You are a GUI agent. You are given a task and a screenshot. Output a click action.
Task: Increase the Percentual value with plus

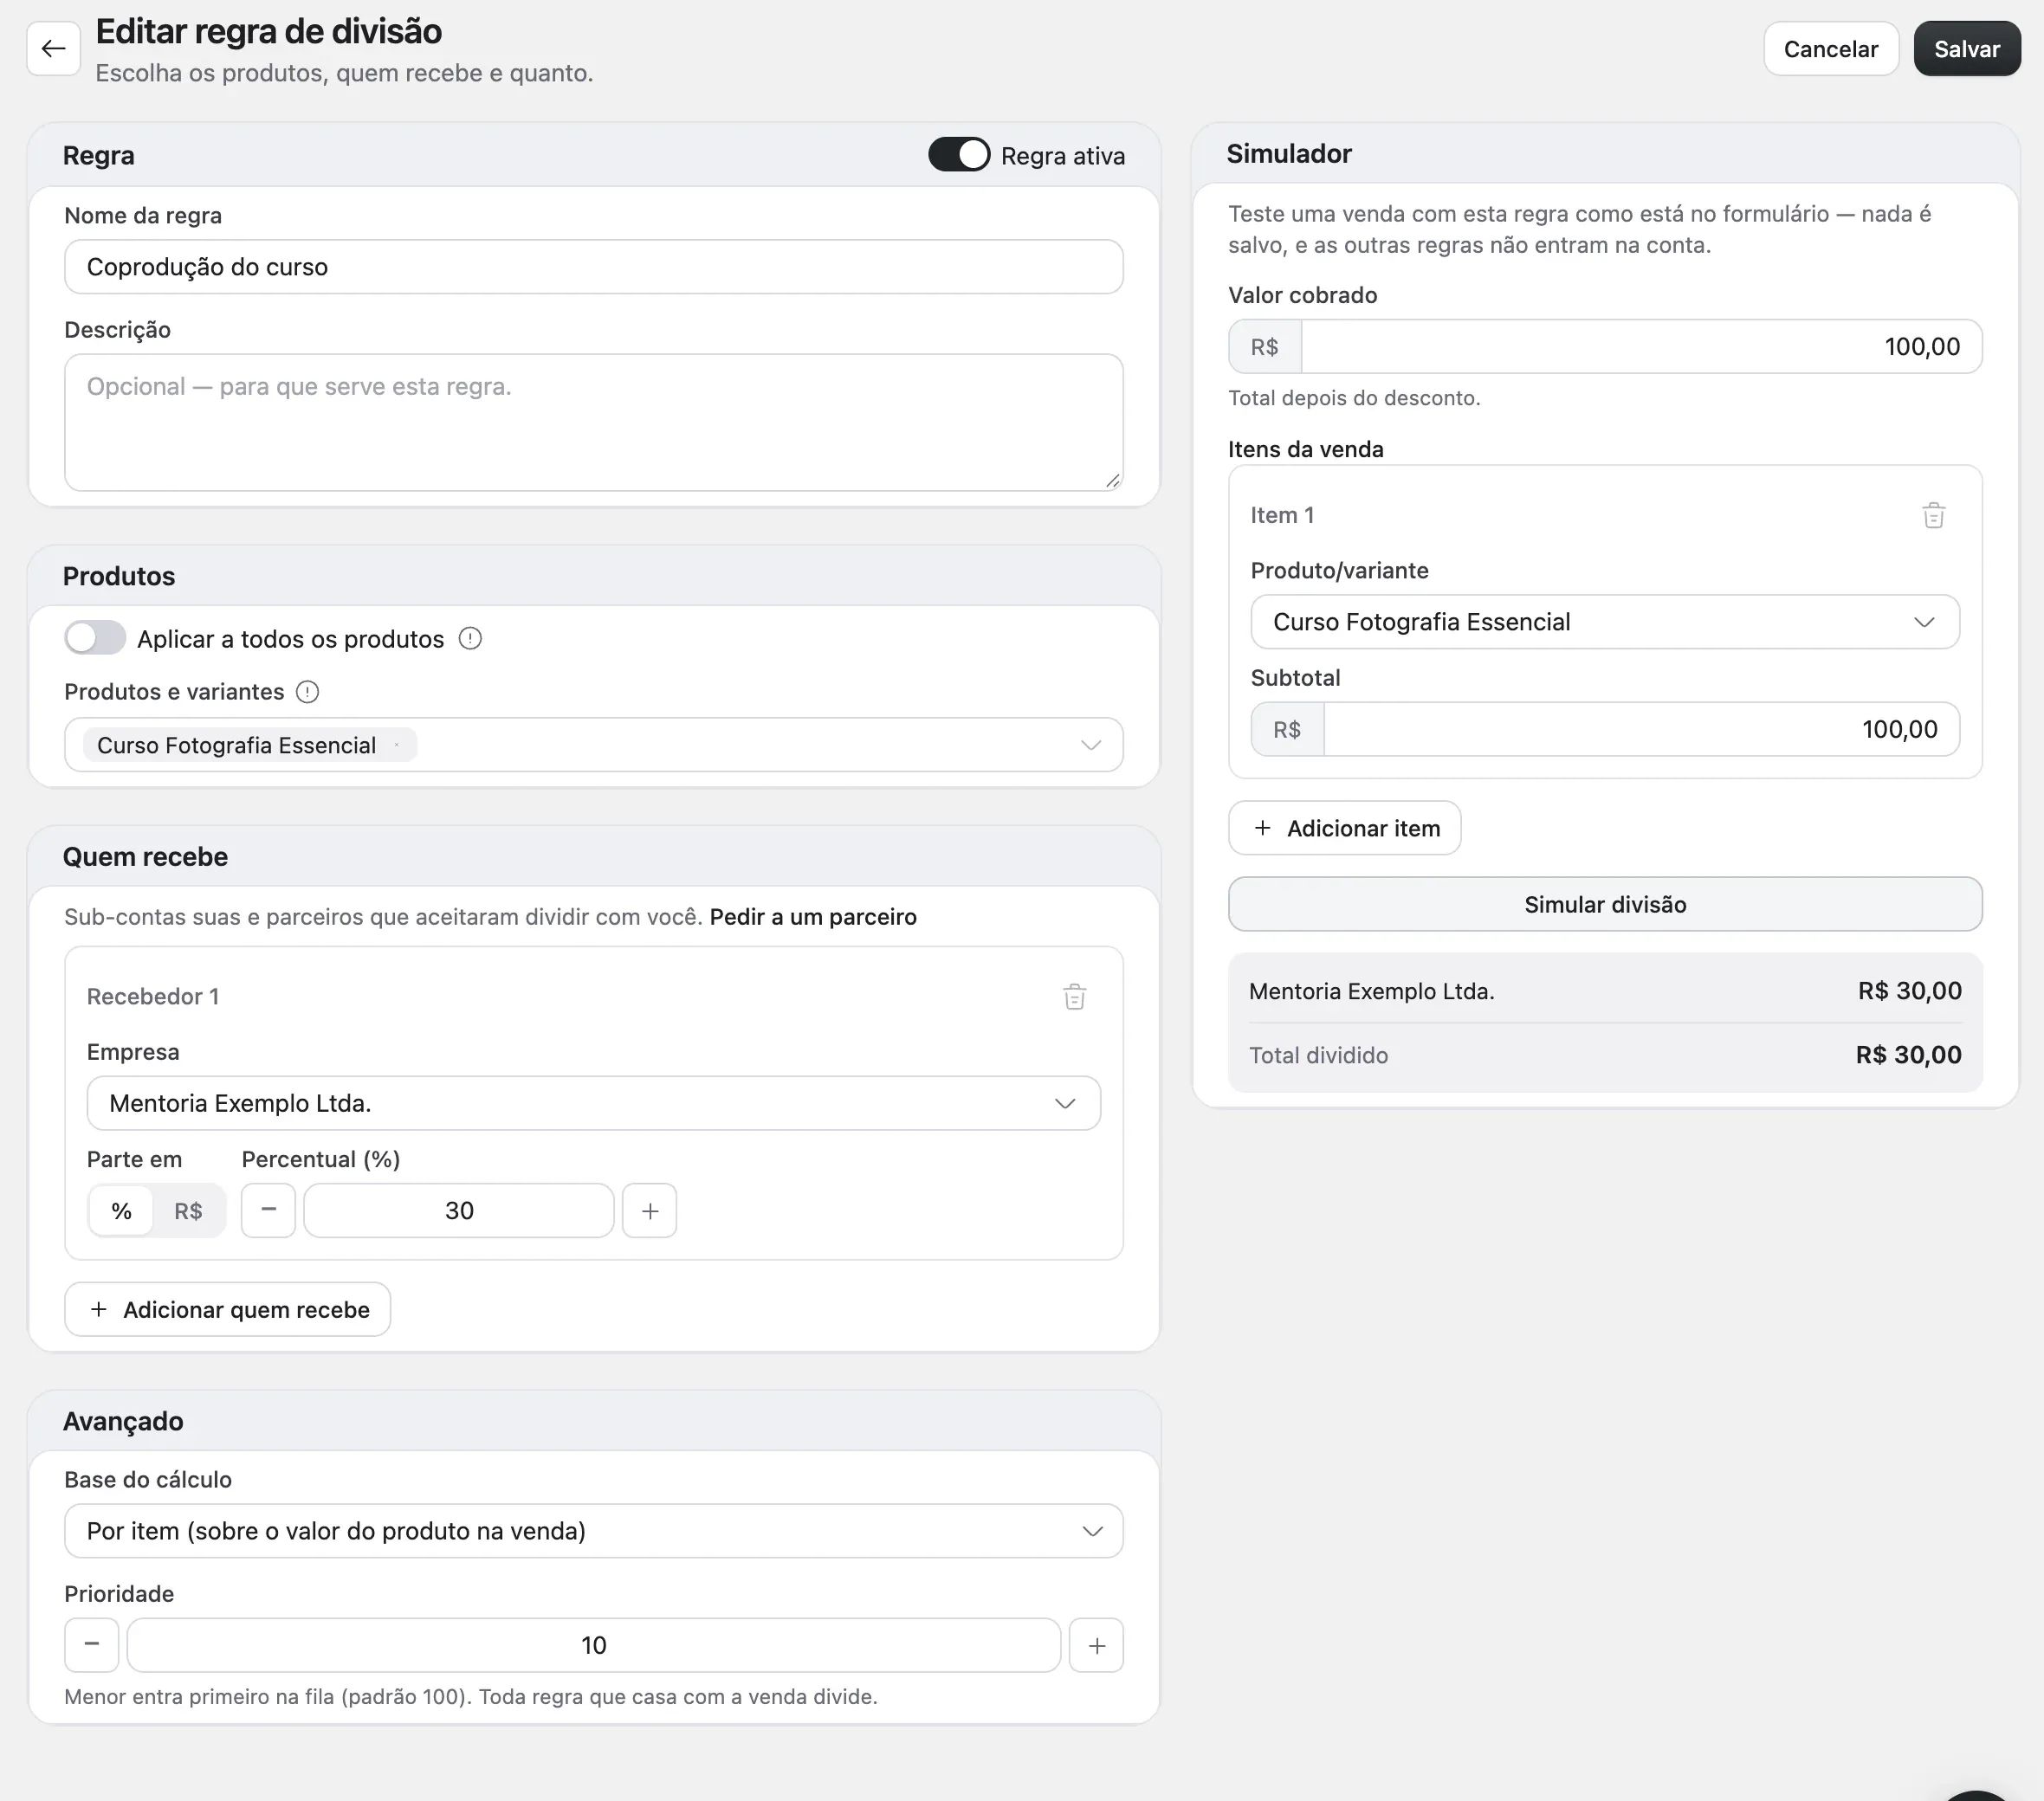(x=650, y=1210)
